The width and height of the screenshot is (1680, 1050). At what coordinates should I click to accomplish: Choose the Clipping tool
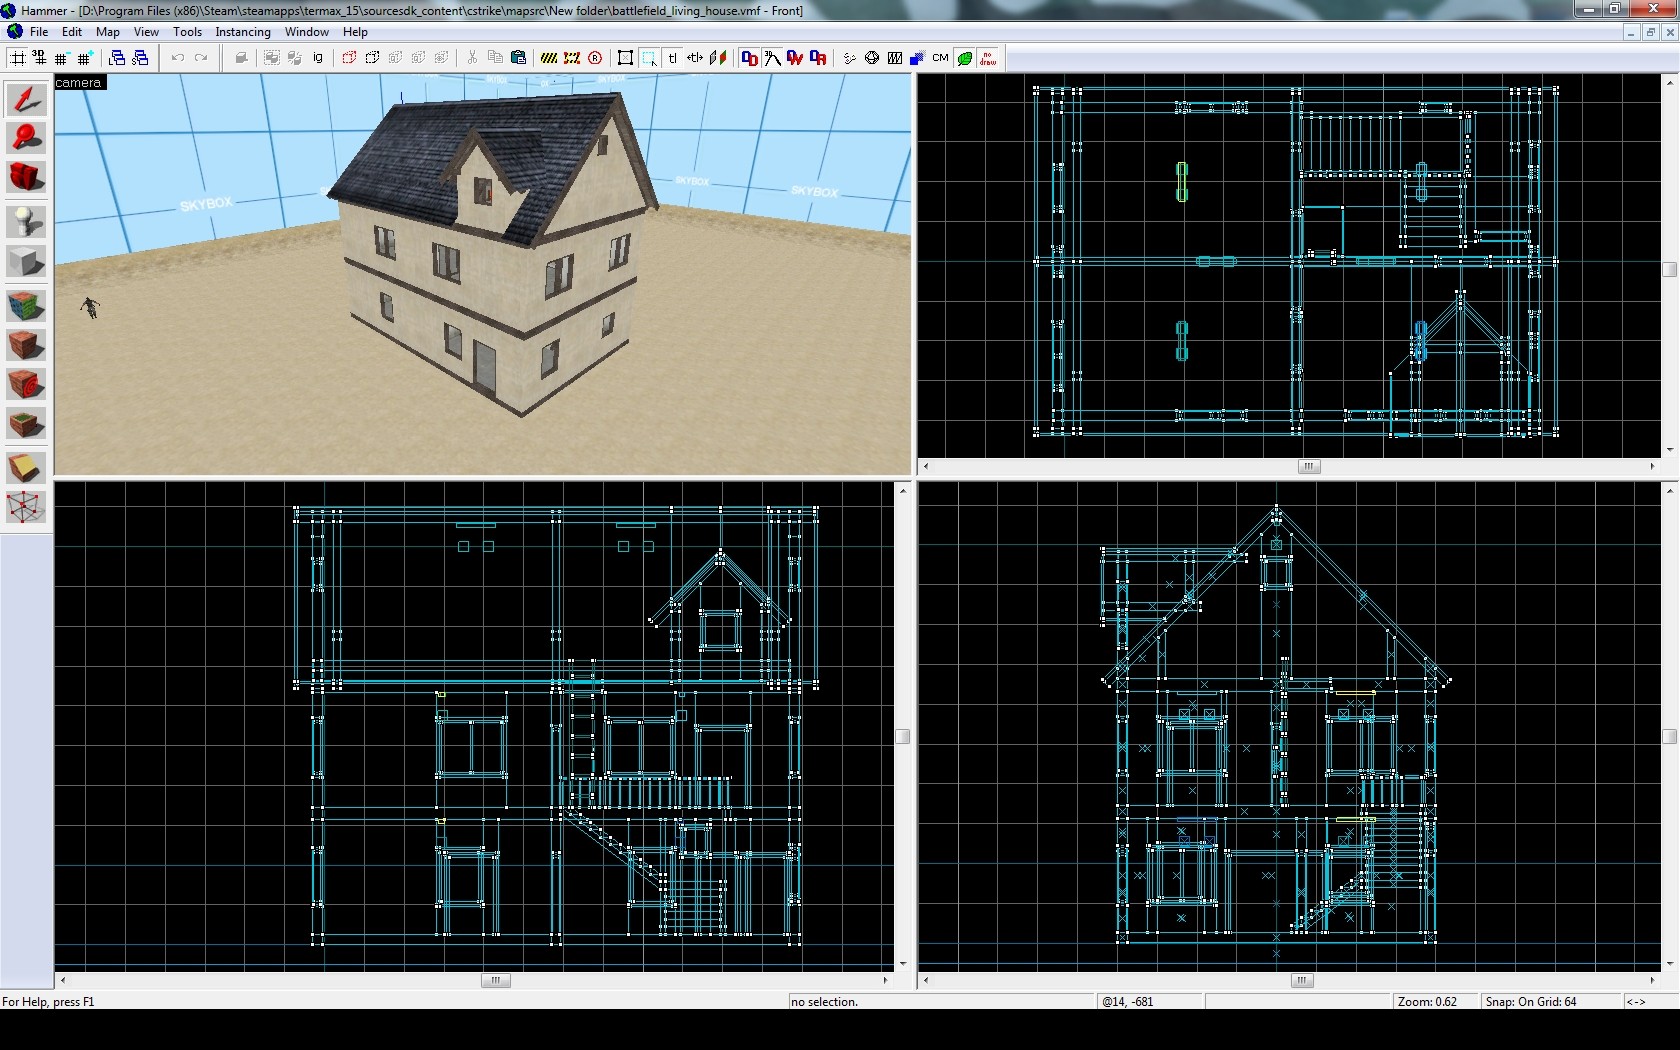pos(26,467)
